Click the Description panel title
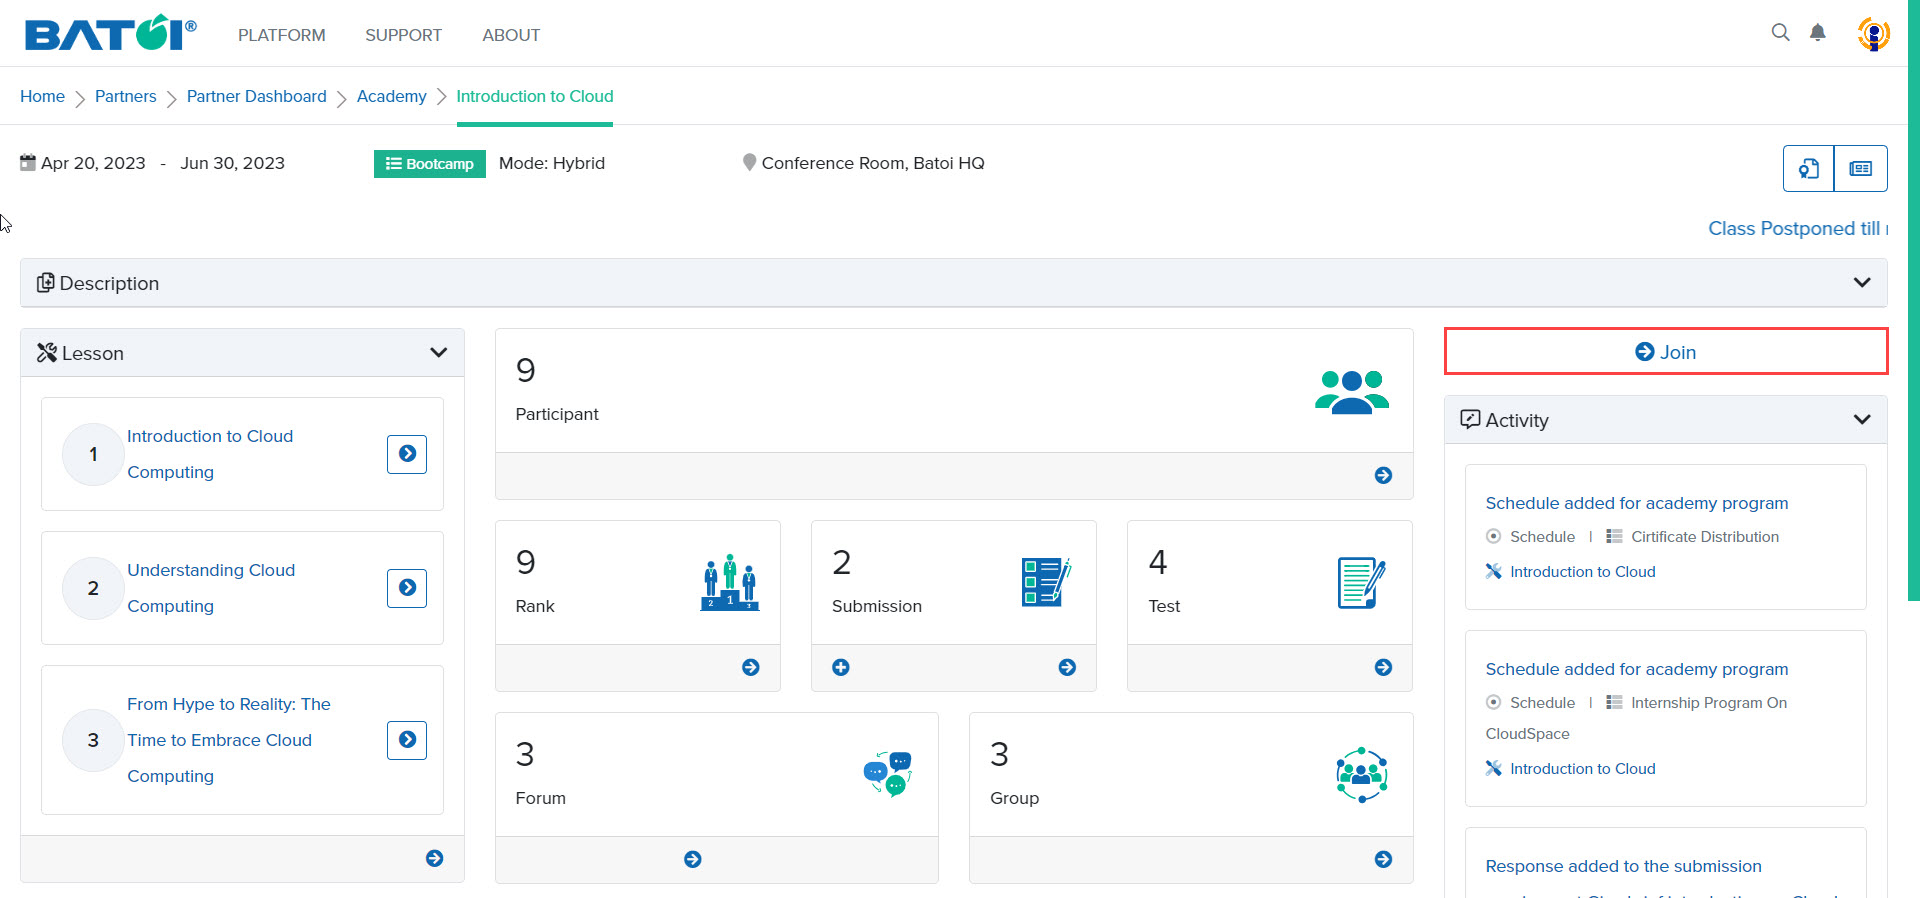 pyautogui.click(x=109, y=283)
